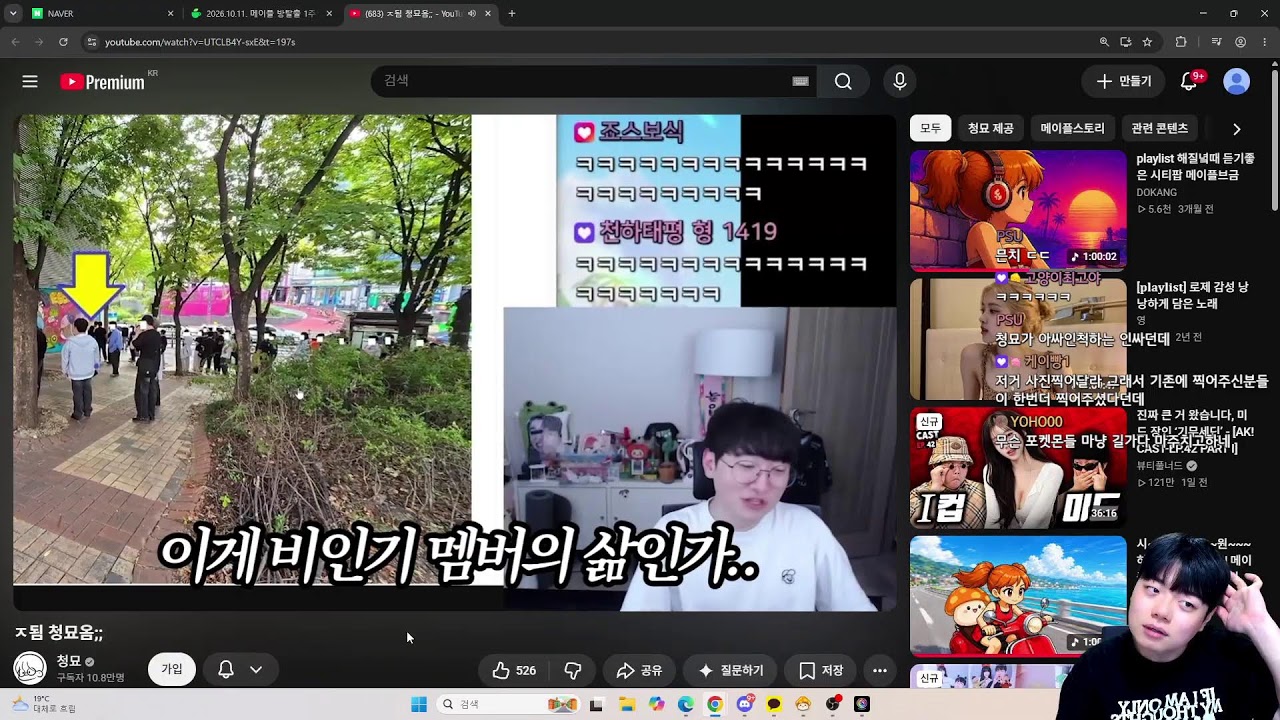The width and height of the screenshot is (1280, 720).
Task: Start voice search with microphone icon
Action: [899, 82]
